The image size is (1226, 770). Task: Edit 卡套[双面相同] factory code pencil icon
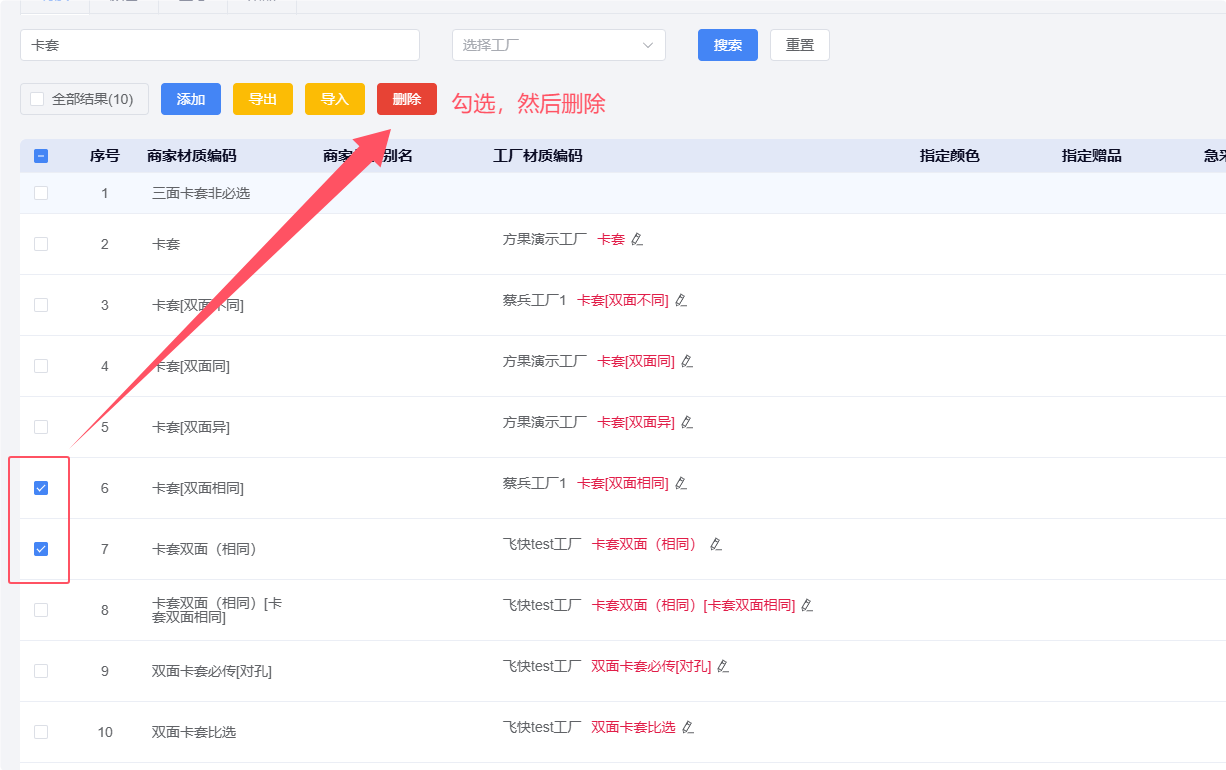coord(681,484)
